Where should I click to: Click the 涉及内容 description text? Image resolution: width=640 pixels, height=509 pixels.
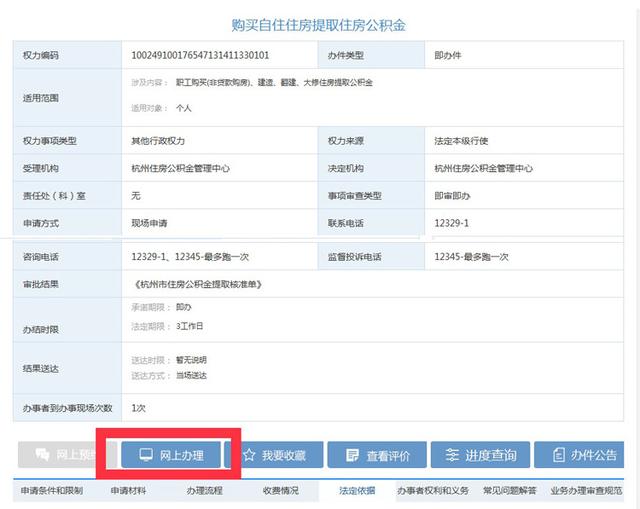click(274, 82)
